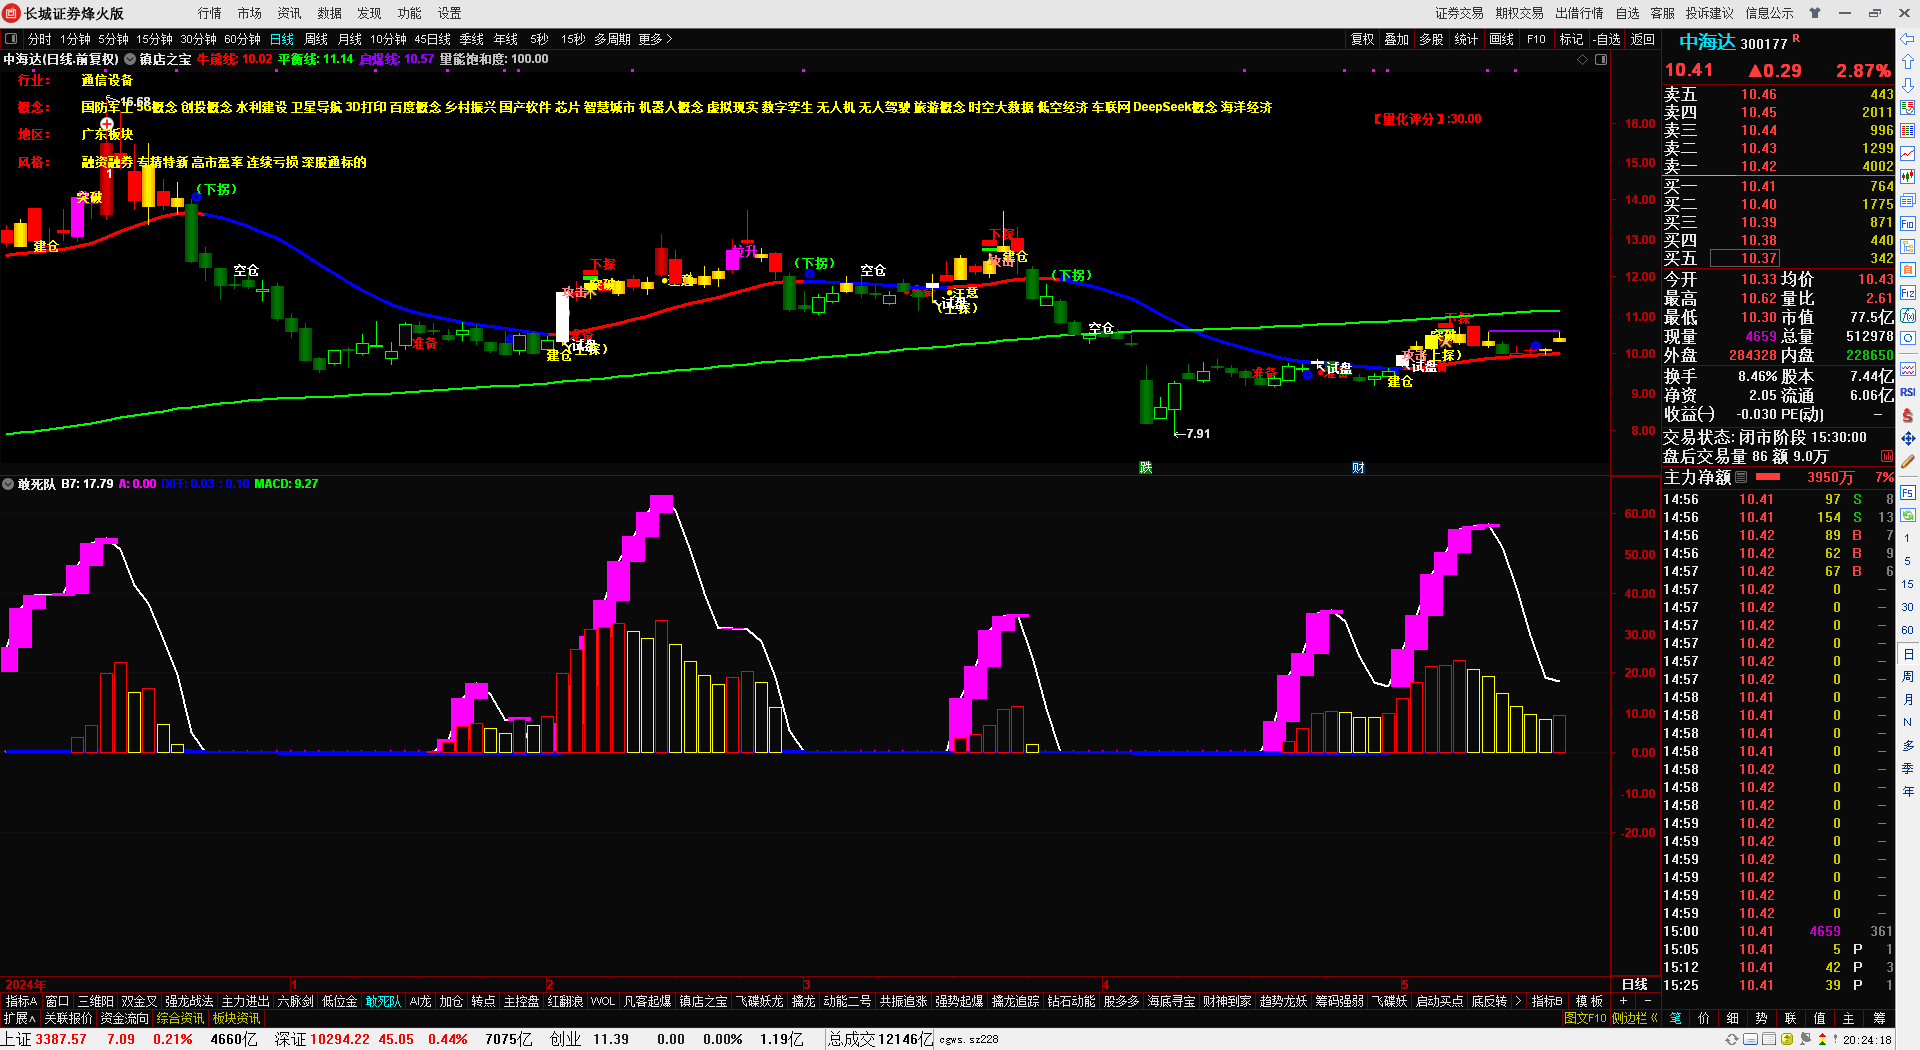Click the sync icon in the status bar
The width and height of the screenshot is (1920, 1050).
(x=1732, y=1039)
